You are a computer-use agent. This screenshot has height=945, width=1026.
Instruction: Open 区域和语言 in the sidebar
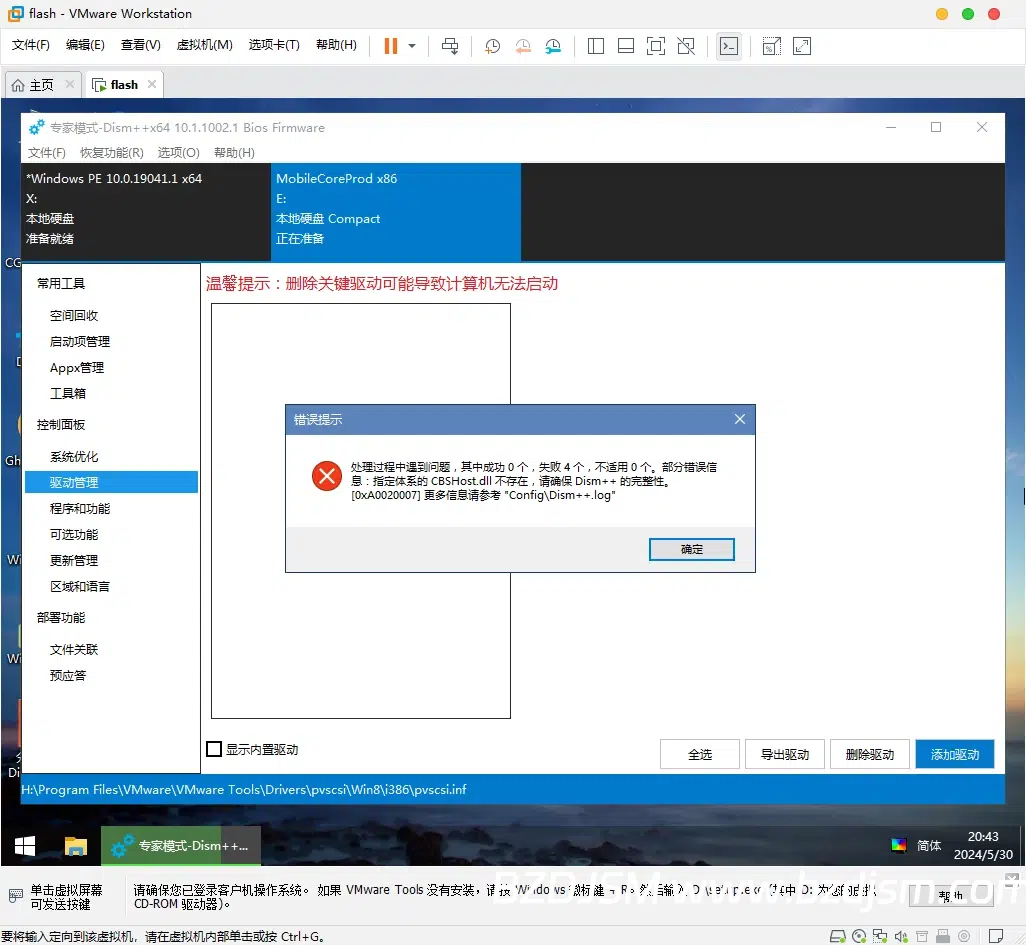pyautogui.click(x=80, y=586)
